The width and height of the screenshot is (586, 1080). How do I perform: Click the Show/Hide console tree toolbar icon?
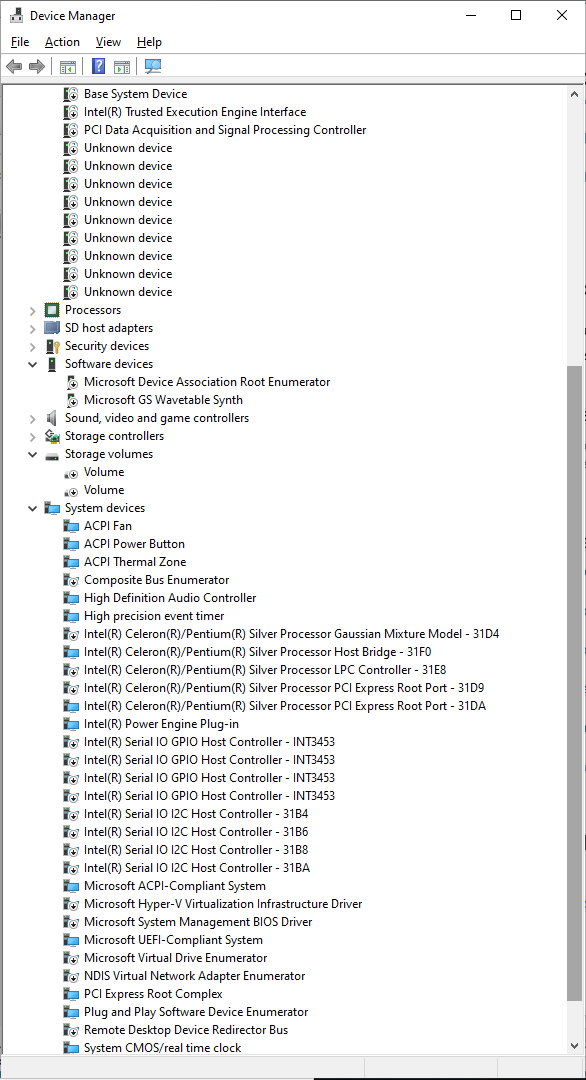[x=67, y=66]
